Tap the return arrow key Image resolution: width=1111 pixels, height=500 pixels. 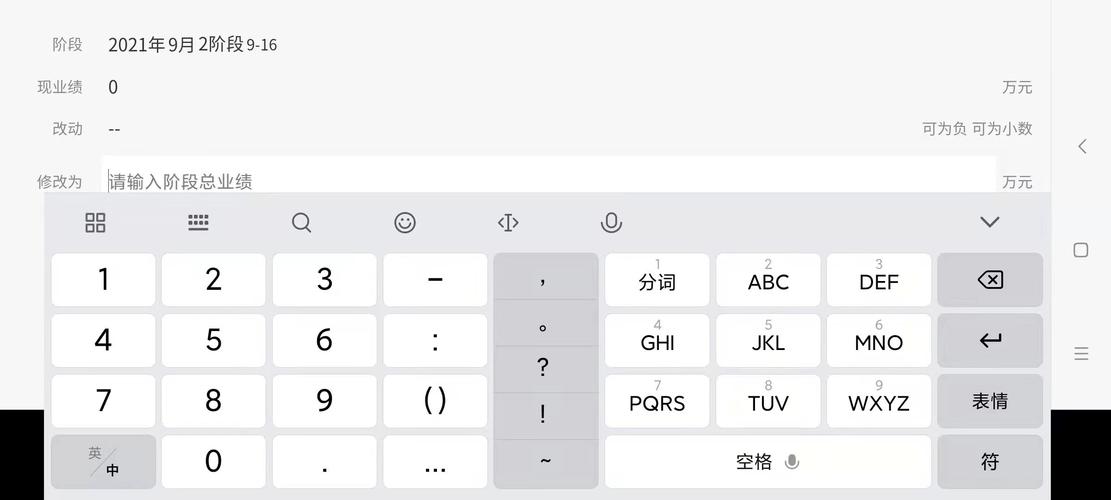click(990, 341)
